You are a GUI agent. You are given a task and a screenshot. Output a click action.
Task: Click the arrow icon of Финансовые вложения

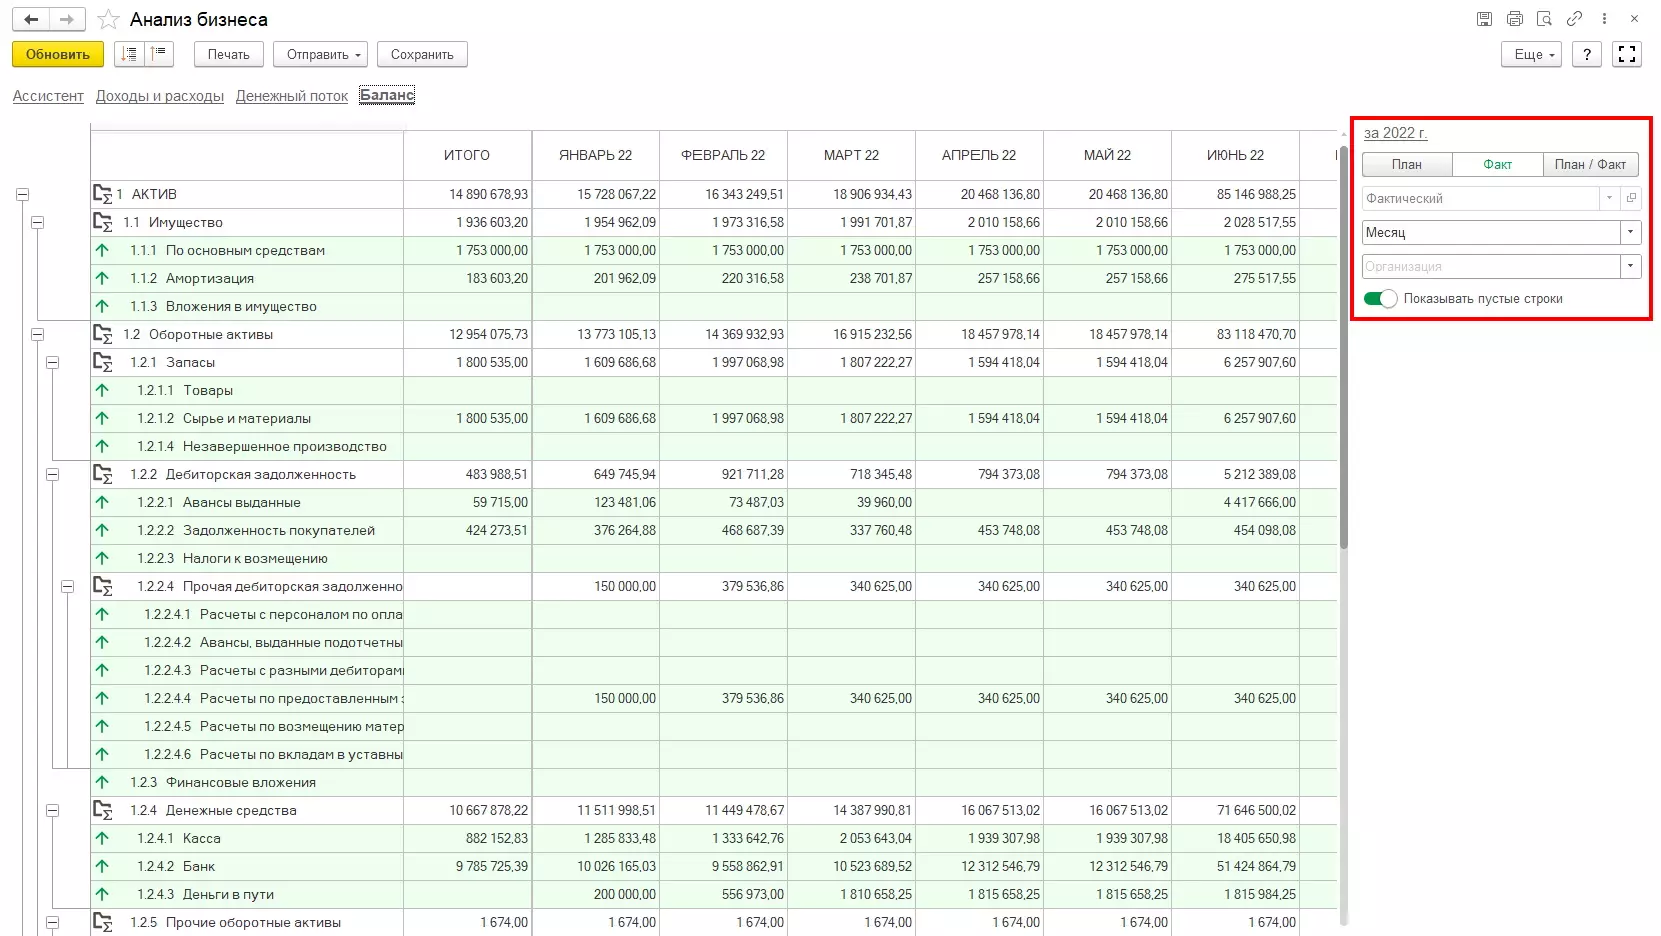coord(102,782)
